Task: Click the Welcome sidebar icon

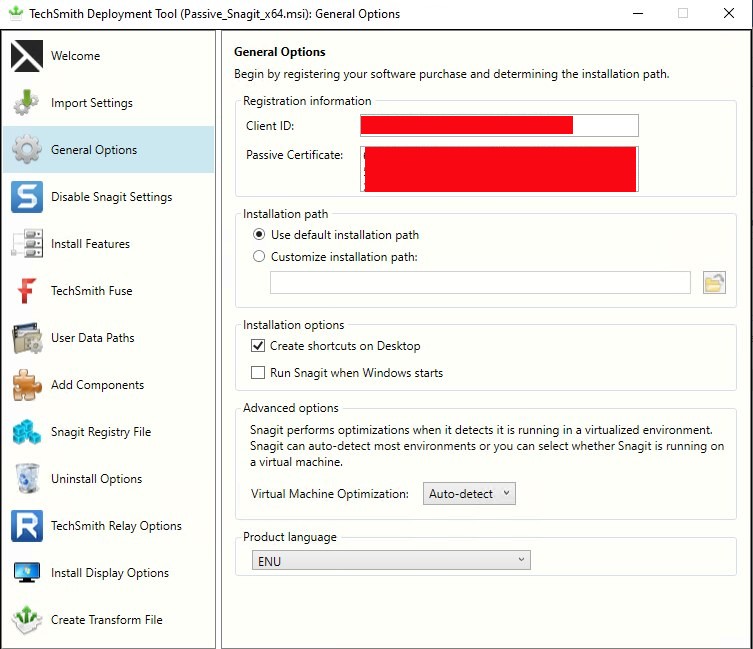Action: (27, 56)
